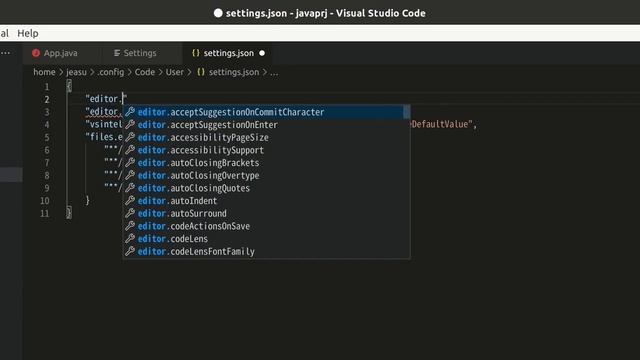Click the braces icon in breadcrumb
Viewport: 640px width, 360px height.
pyautogui.click(x=201, y=72)
